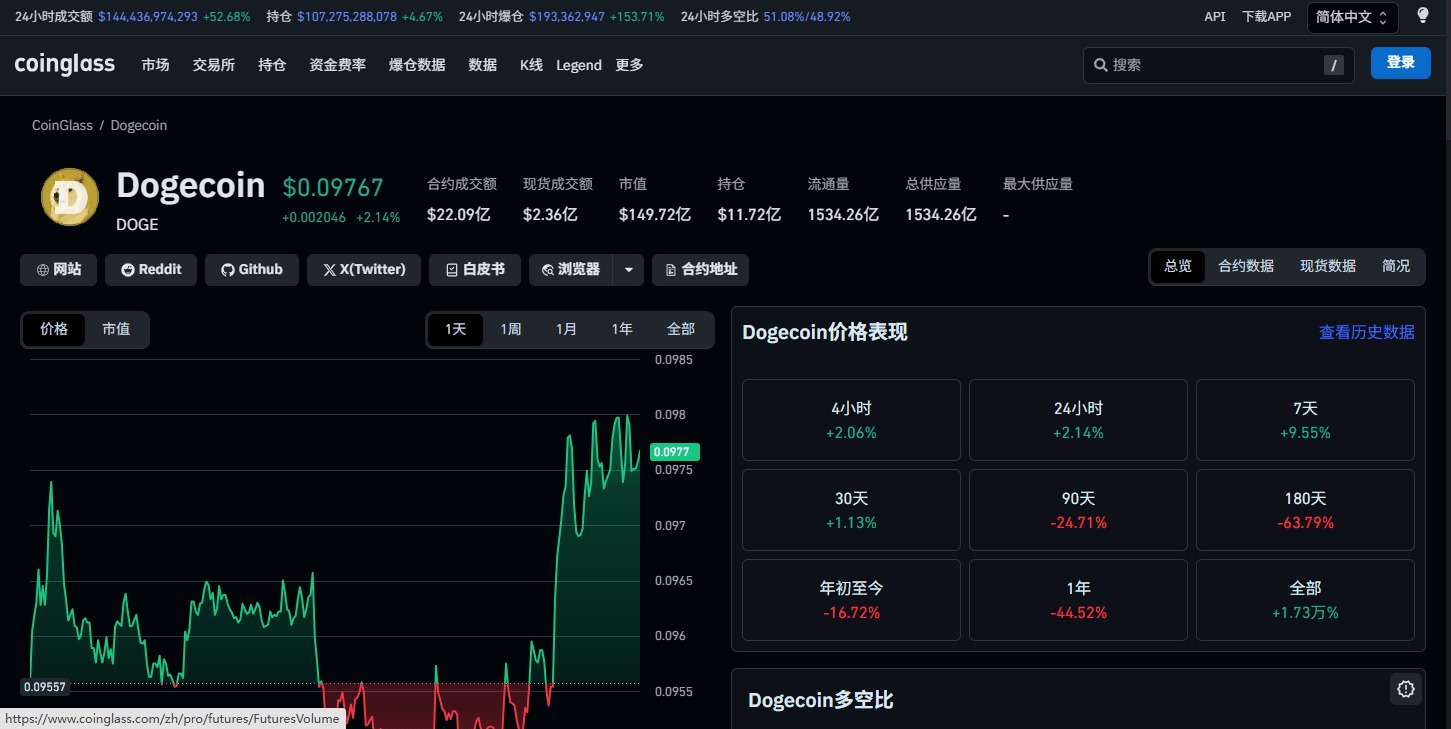Click the 0.0977 current price chart marker
The height and width of the screenshot is (729, 1451).
click(673, 452)
